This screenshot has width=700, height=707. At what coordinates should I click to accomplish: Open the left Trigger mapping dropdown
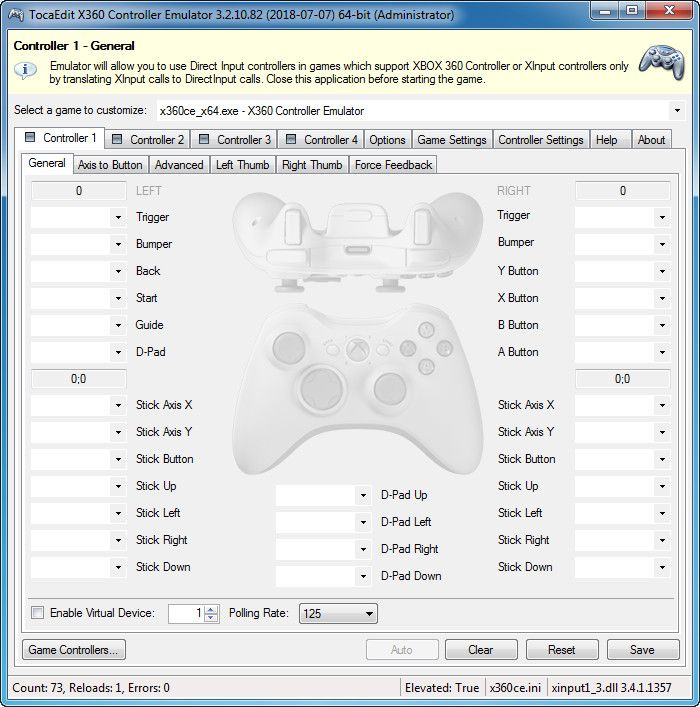tap(118, 217)
